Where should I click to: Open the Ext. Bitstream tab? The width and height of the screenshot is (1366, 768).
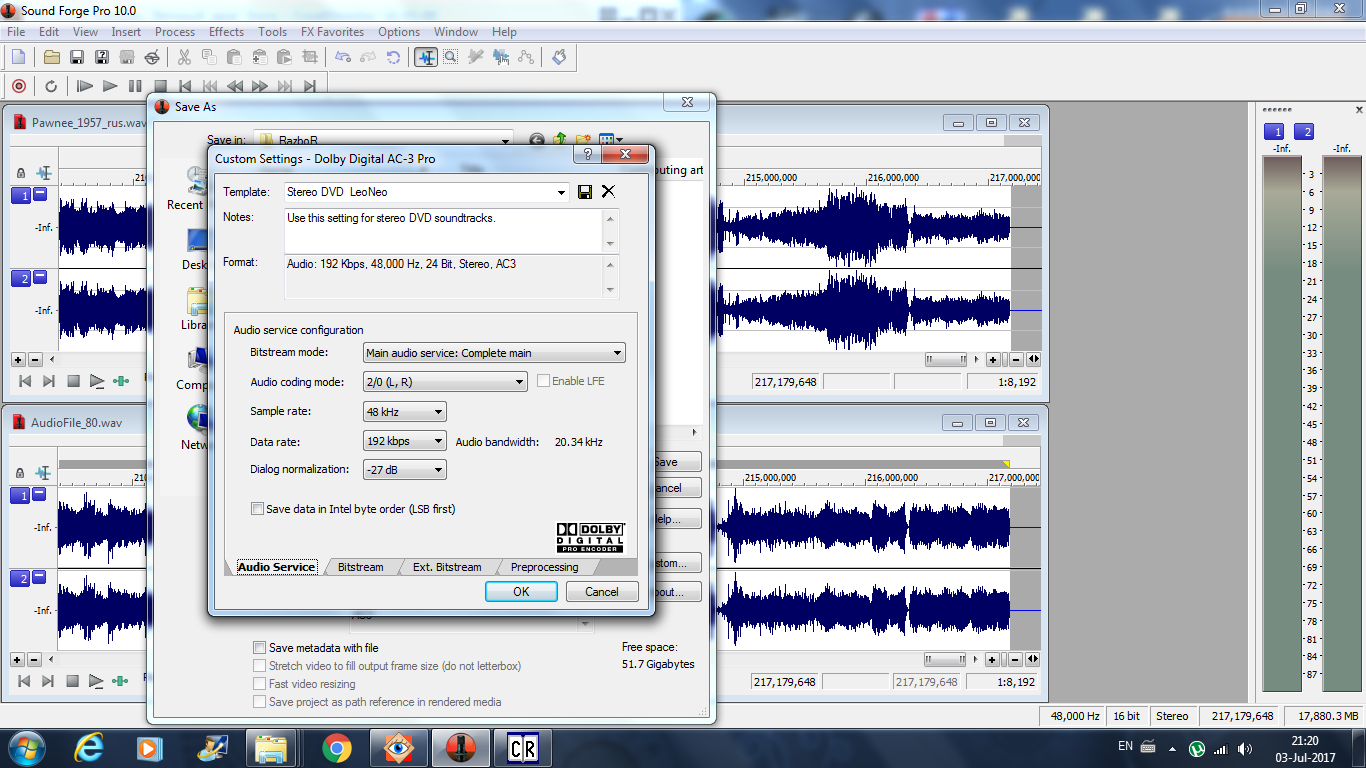[447, 567]
